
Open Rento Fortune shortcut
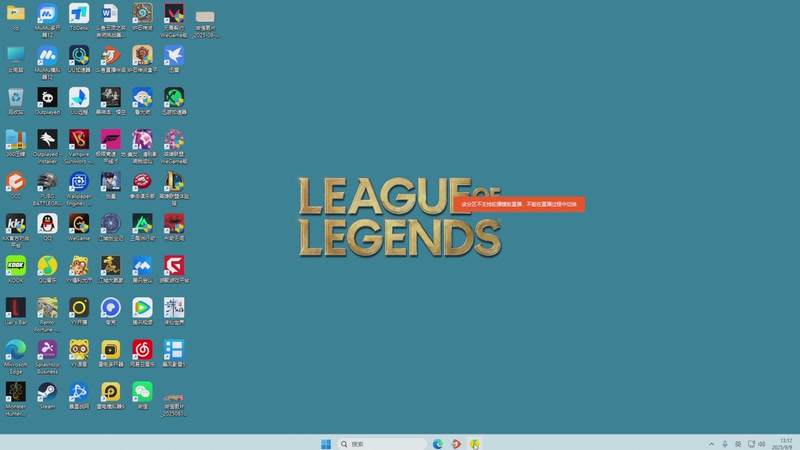pyautogui.click(x=47, y=315)
